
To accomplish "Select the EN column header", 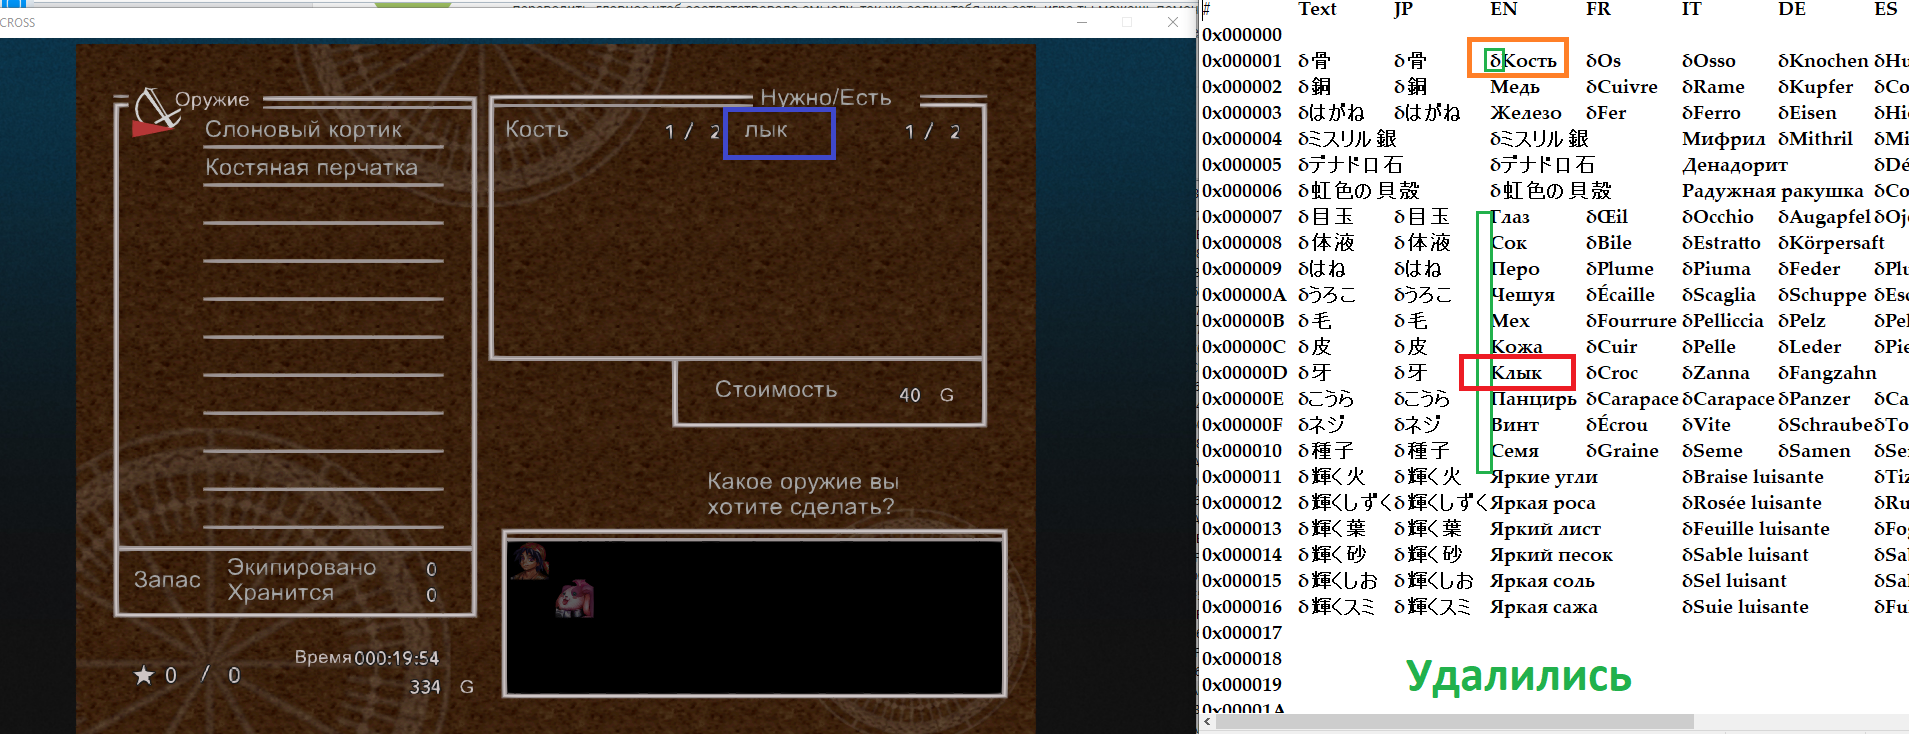I will point(1503,9).
